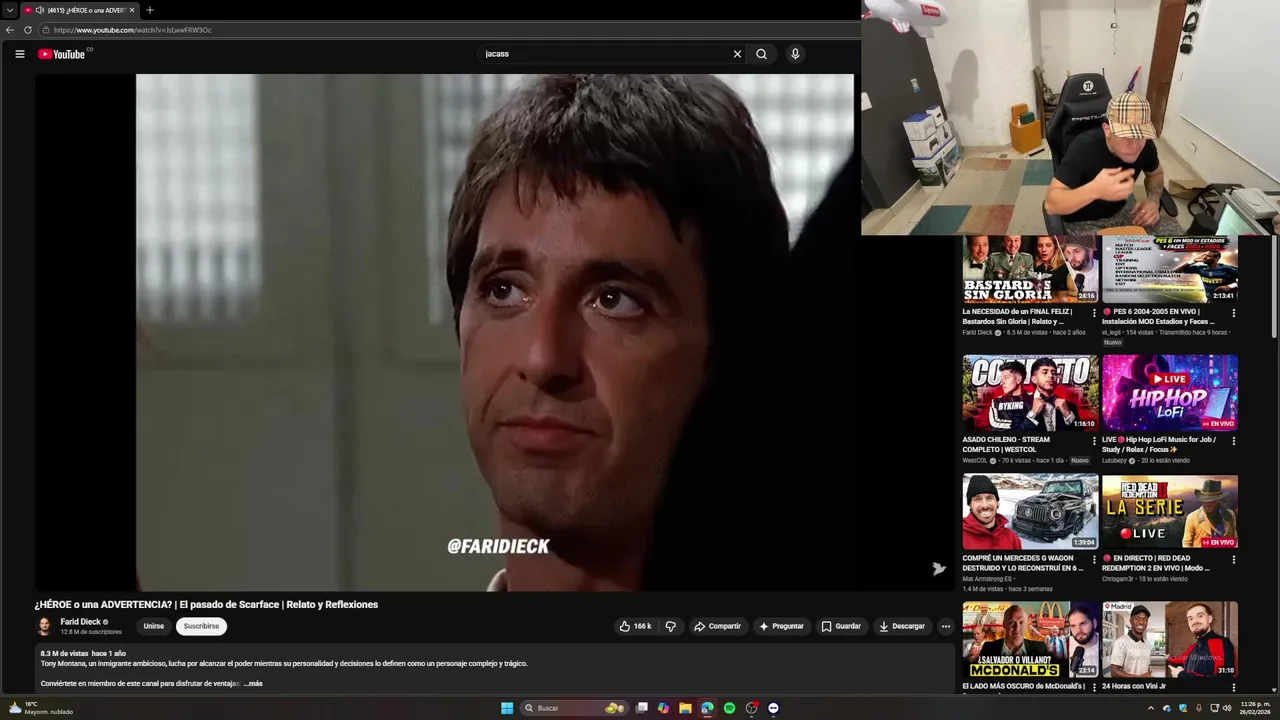
Task: Open options menu for the McDonald's video
Action: point(1094,688)
